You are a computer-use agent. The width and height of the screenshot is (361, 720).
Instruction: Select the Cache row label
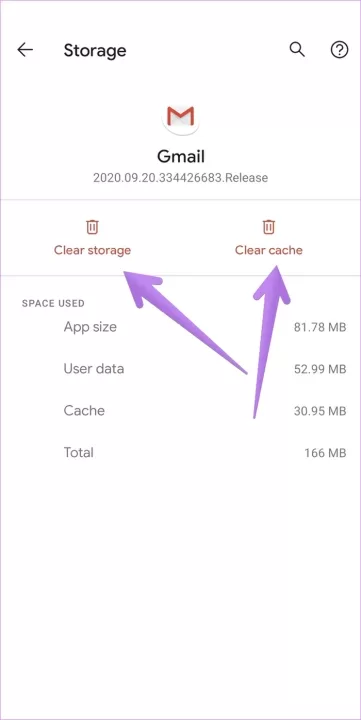coord(84,411)
